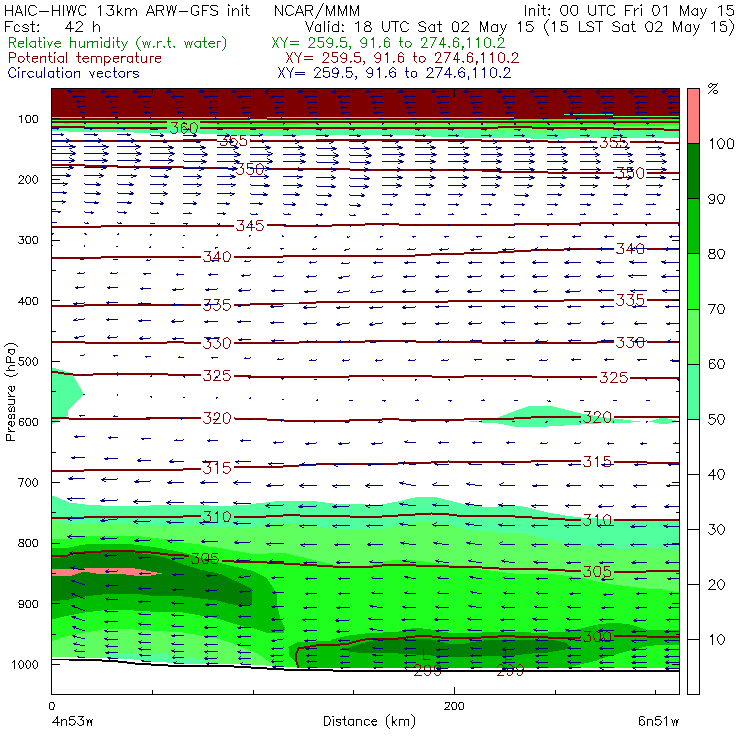Click the '6n51w' end location label
This screenshot has width=740, height=740.
pos(658,721)
